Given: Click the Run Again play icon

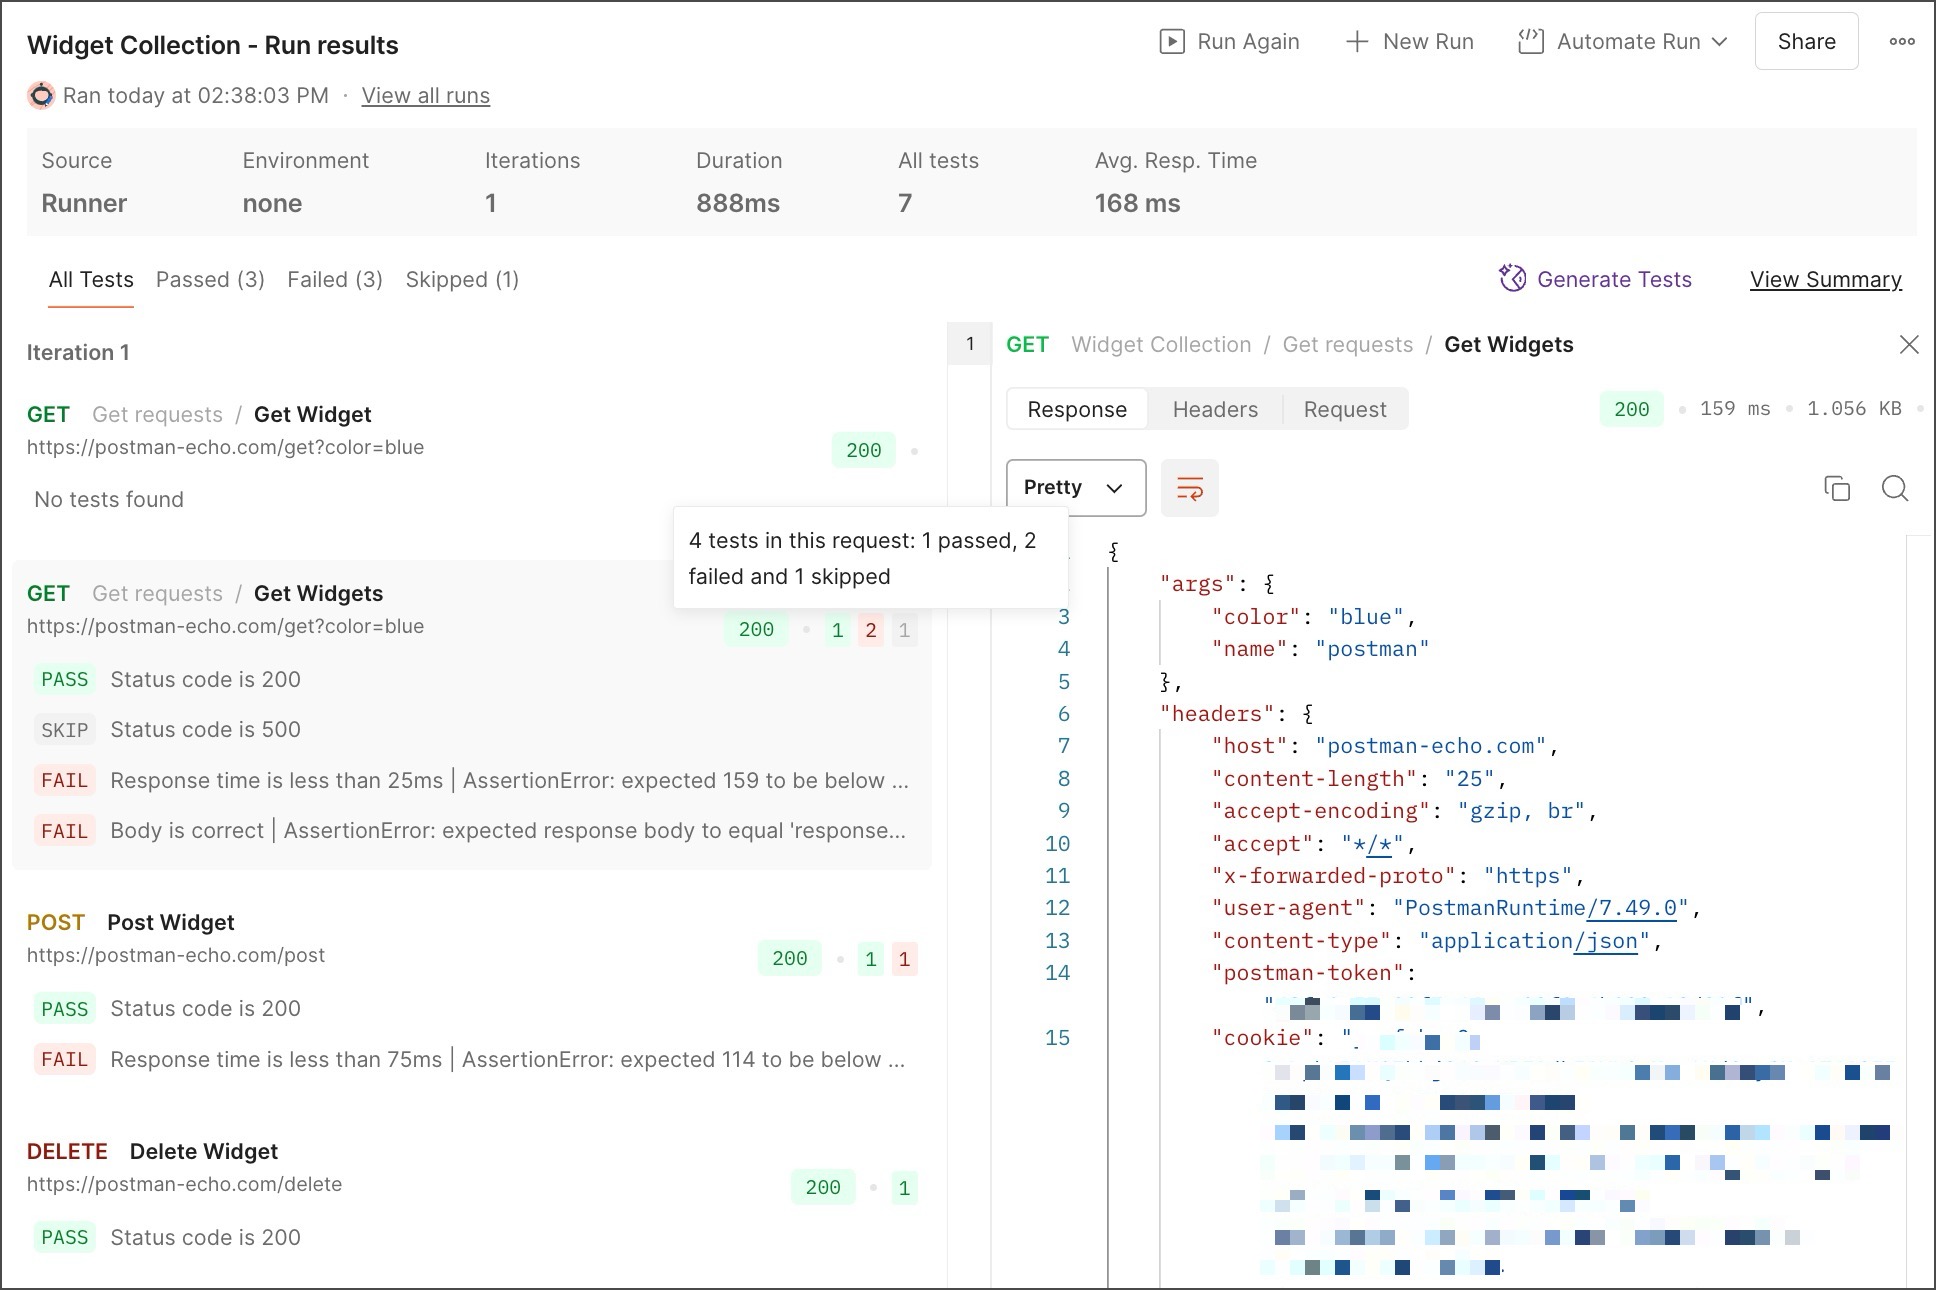Looking at the screenshot, I should pyautogui.click(x=1171, y=41).
